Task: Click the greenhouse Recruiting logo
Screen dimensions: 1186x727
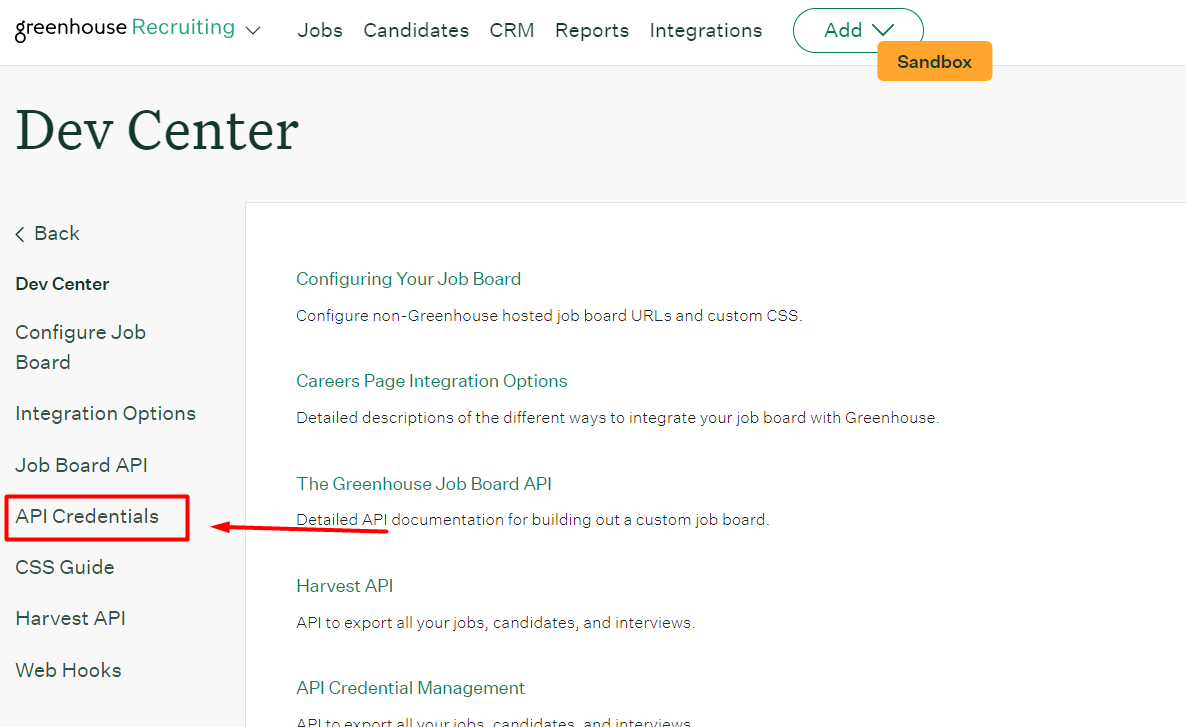Action: (x=125, y=29)
